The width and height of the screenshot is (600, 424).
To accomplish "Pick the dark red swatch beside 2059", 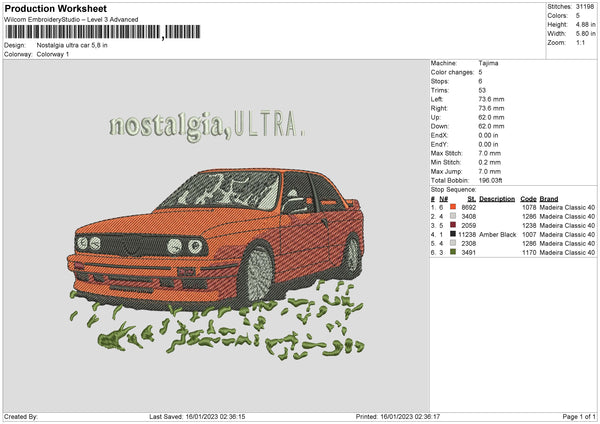I will [453, 225].
